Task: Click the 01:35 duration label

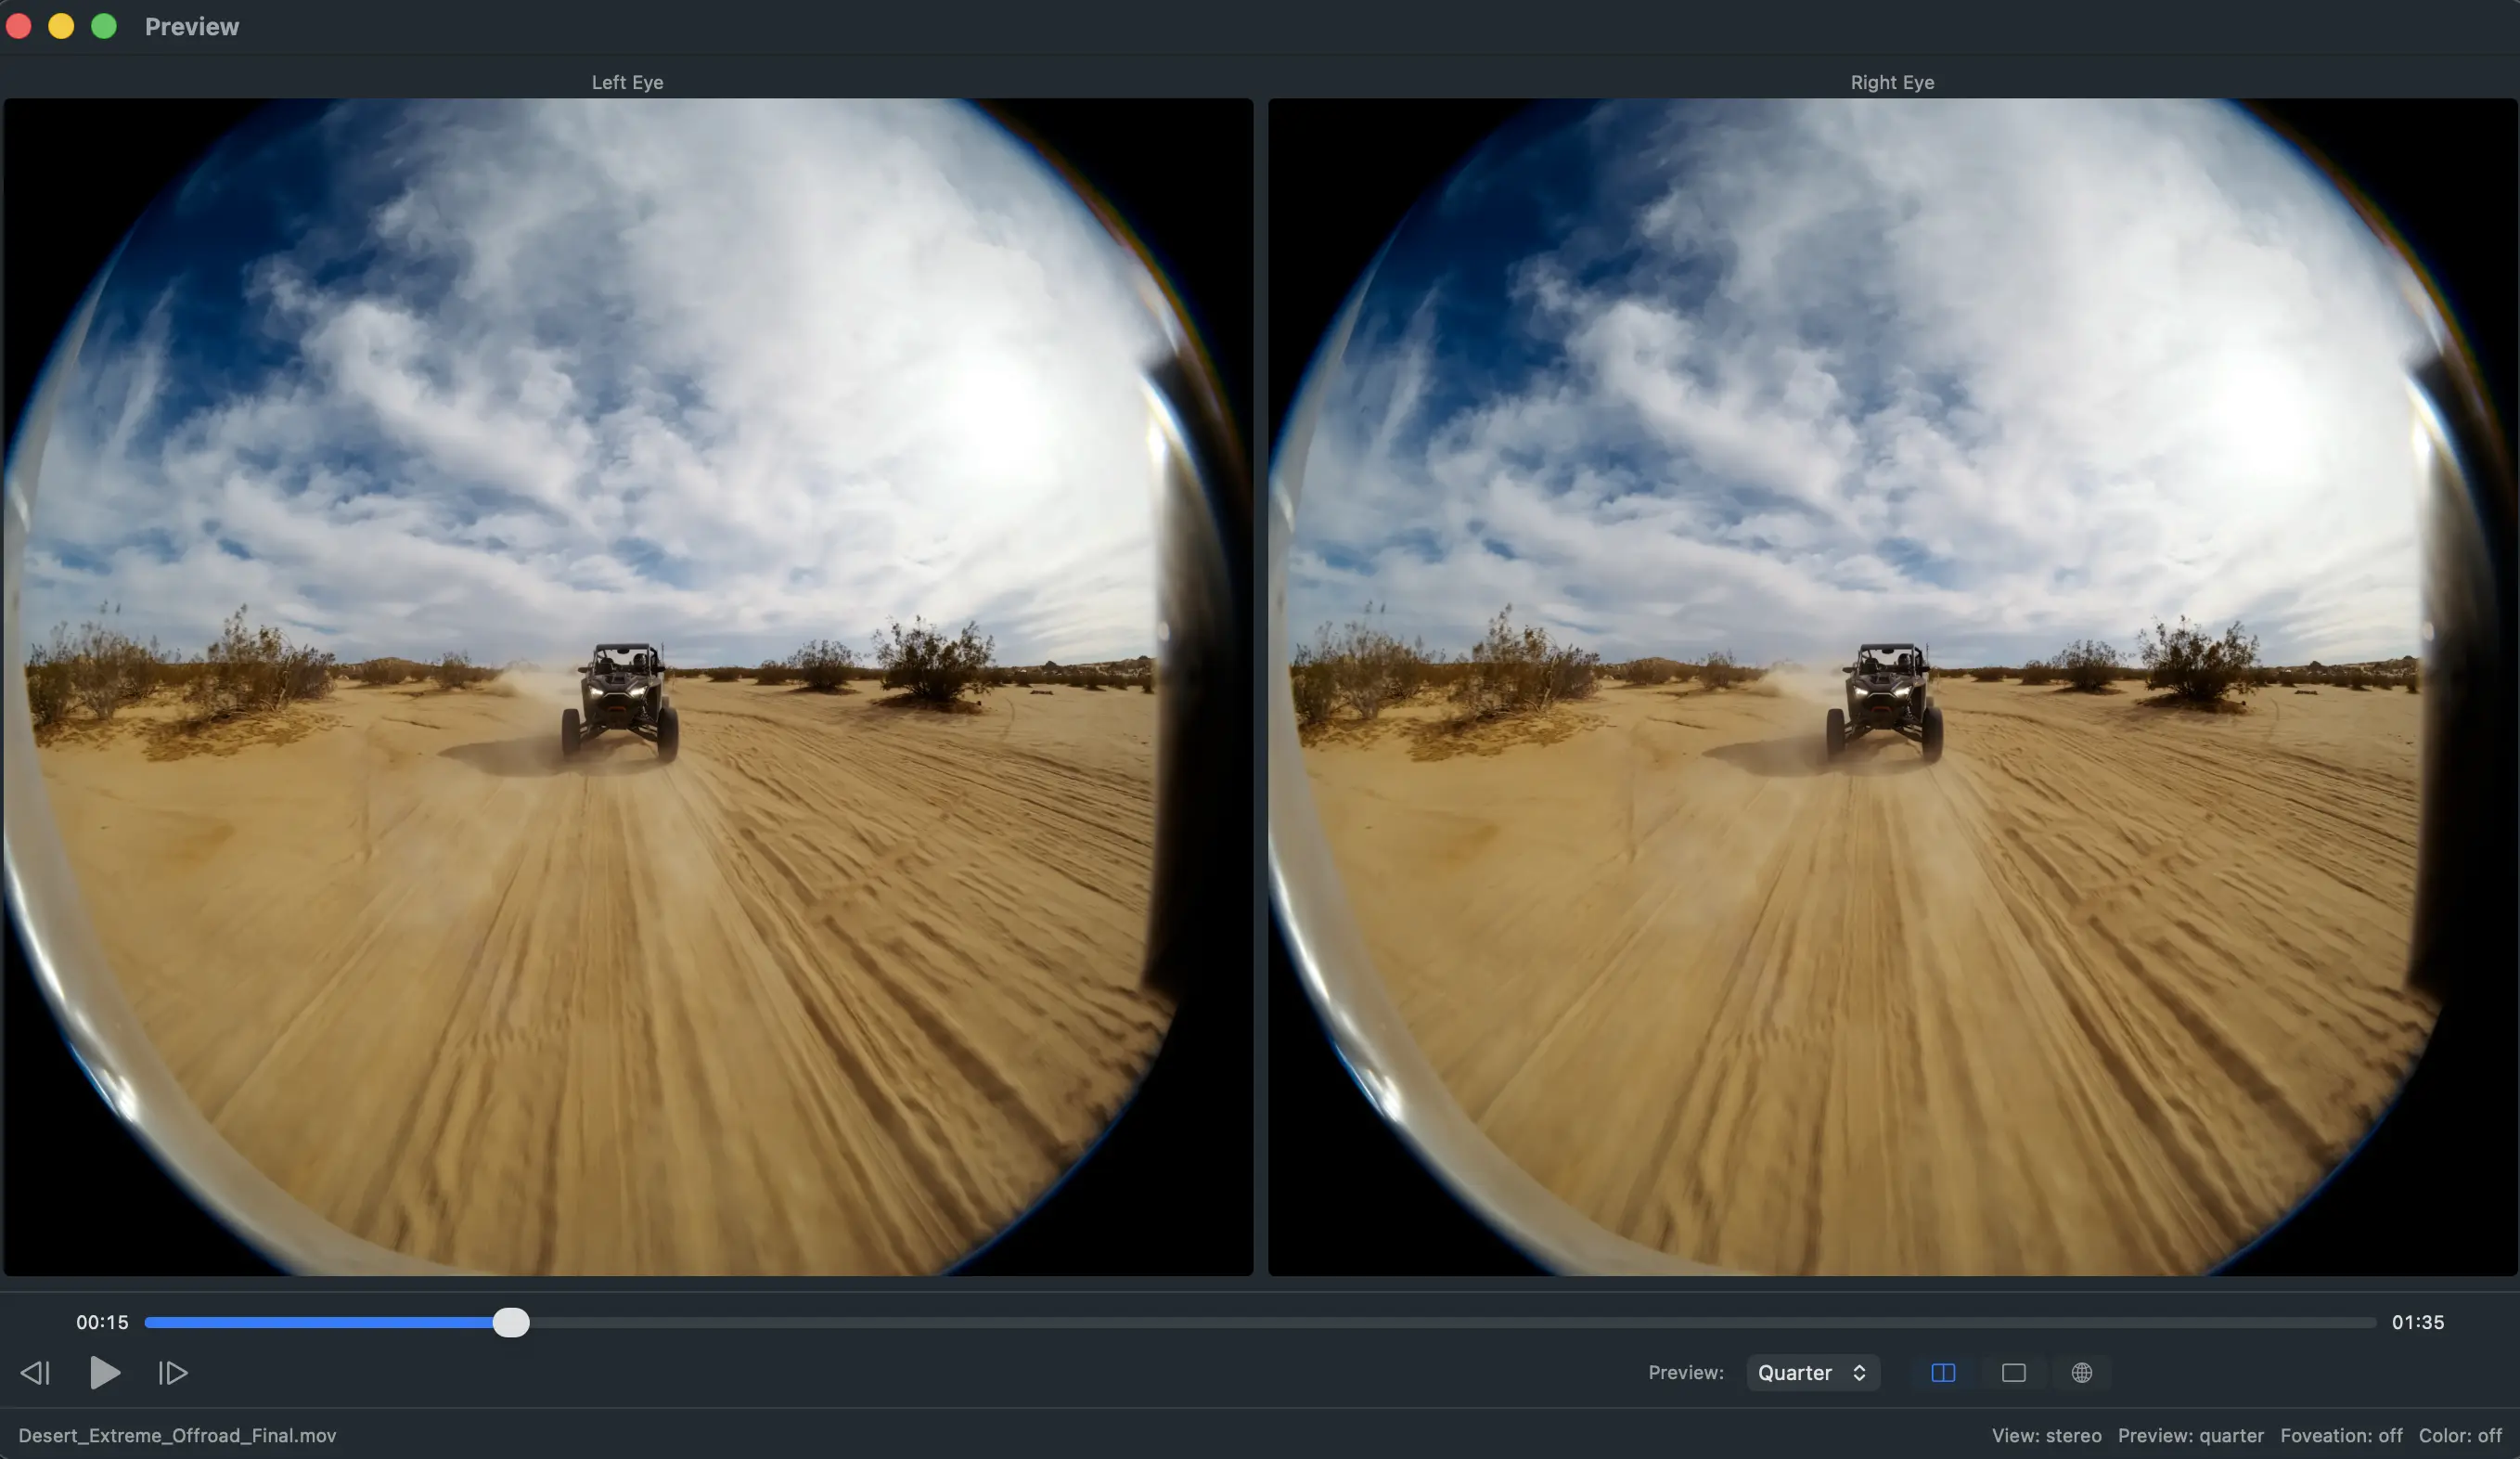Action: click(x=2417, y=1322)
